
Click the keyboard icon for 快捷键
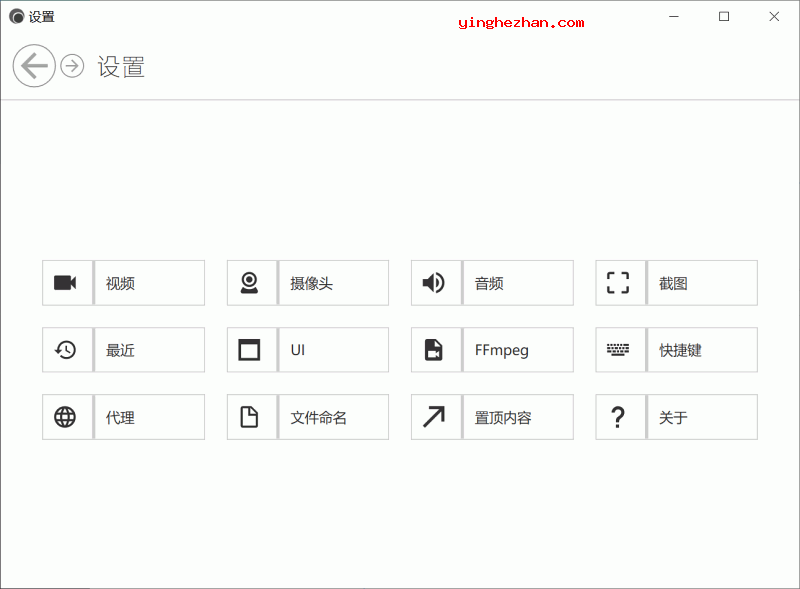click(619, 350)
